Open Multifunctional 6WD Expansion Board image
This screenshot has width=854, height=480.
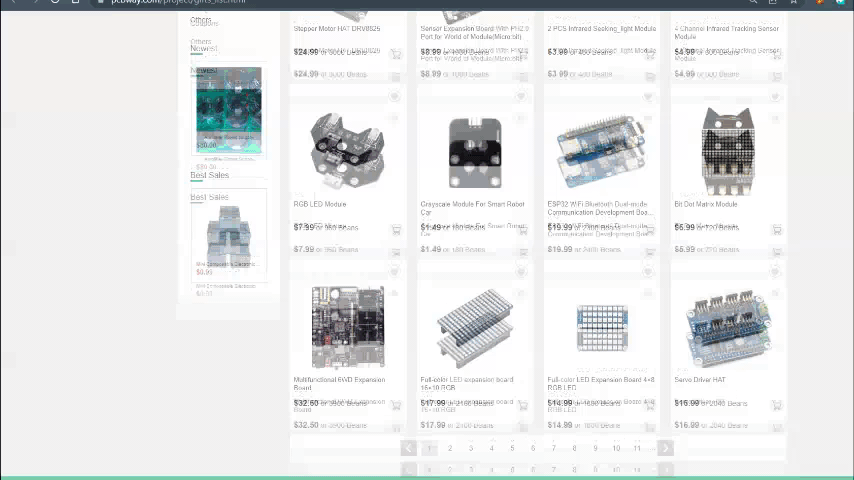348,327
